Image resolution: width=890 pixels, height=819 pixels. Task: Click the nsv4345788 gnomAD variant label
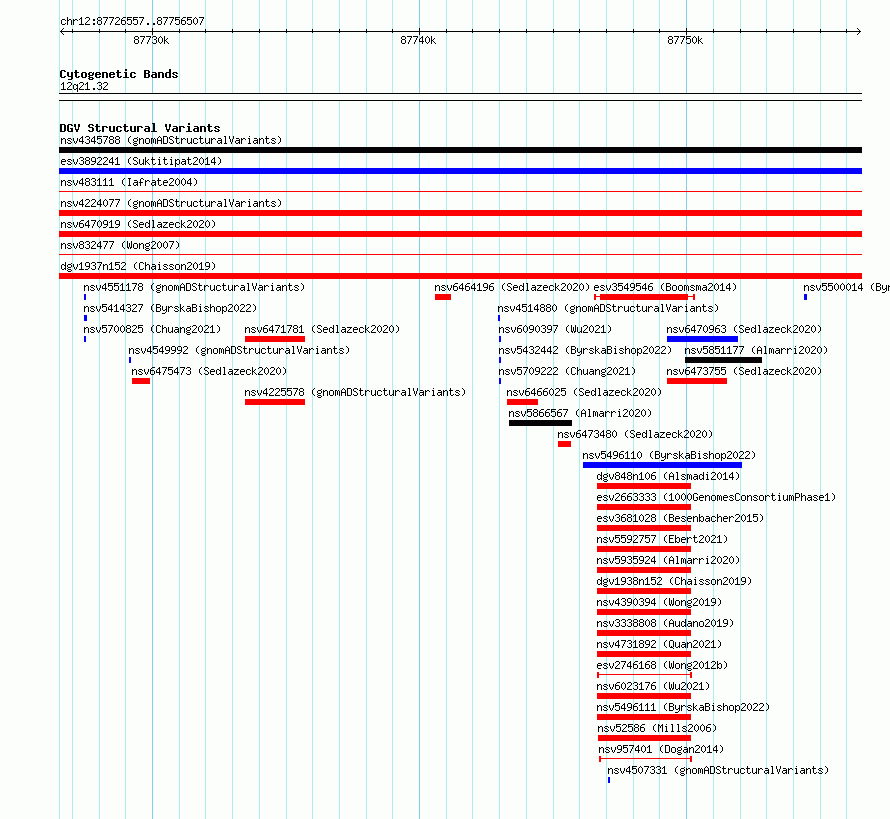pos(171,140)
